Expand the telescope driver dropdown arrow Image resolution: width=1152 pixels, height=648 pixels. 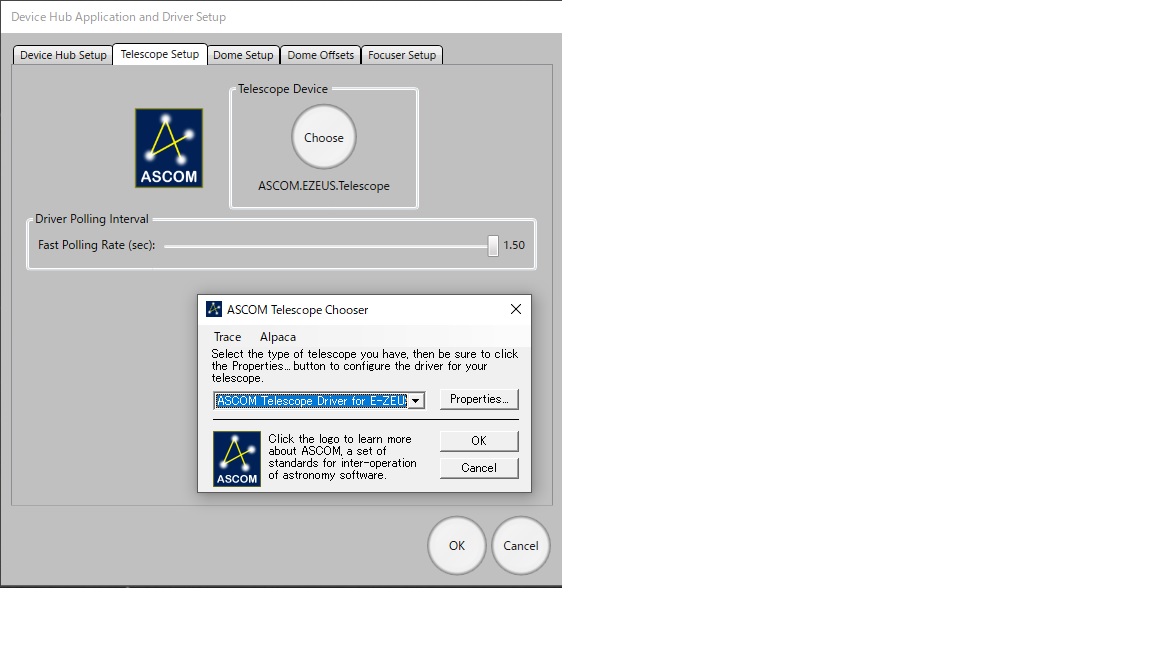(416, 400)
